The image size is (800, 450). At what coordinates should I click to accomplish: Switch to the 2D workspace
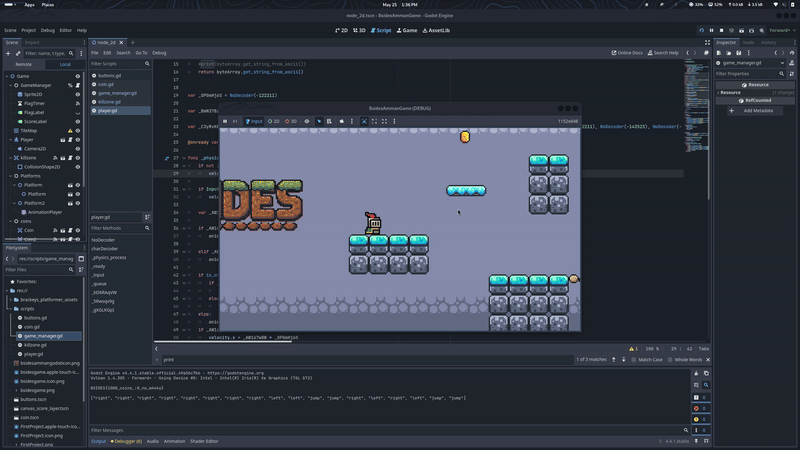pos(341,31)
